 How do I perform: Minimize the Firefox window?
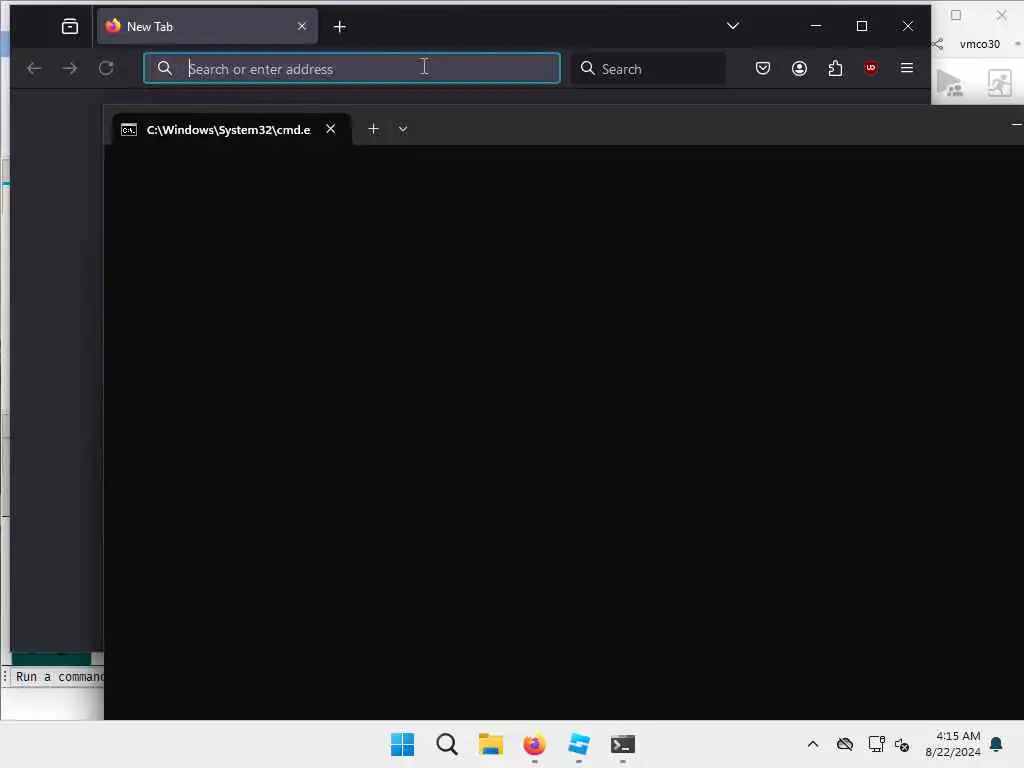(x=816, y=25)
